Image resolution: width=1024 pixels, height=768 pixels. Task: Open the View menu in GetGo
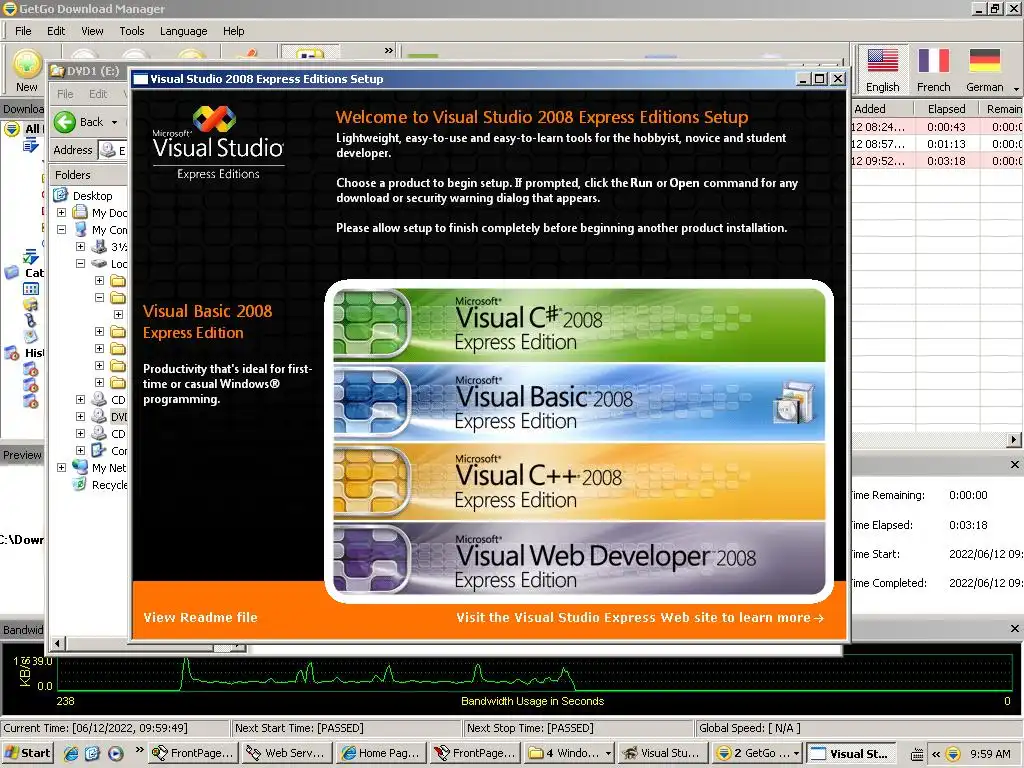point(92,31)
